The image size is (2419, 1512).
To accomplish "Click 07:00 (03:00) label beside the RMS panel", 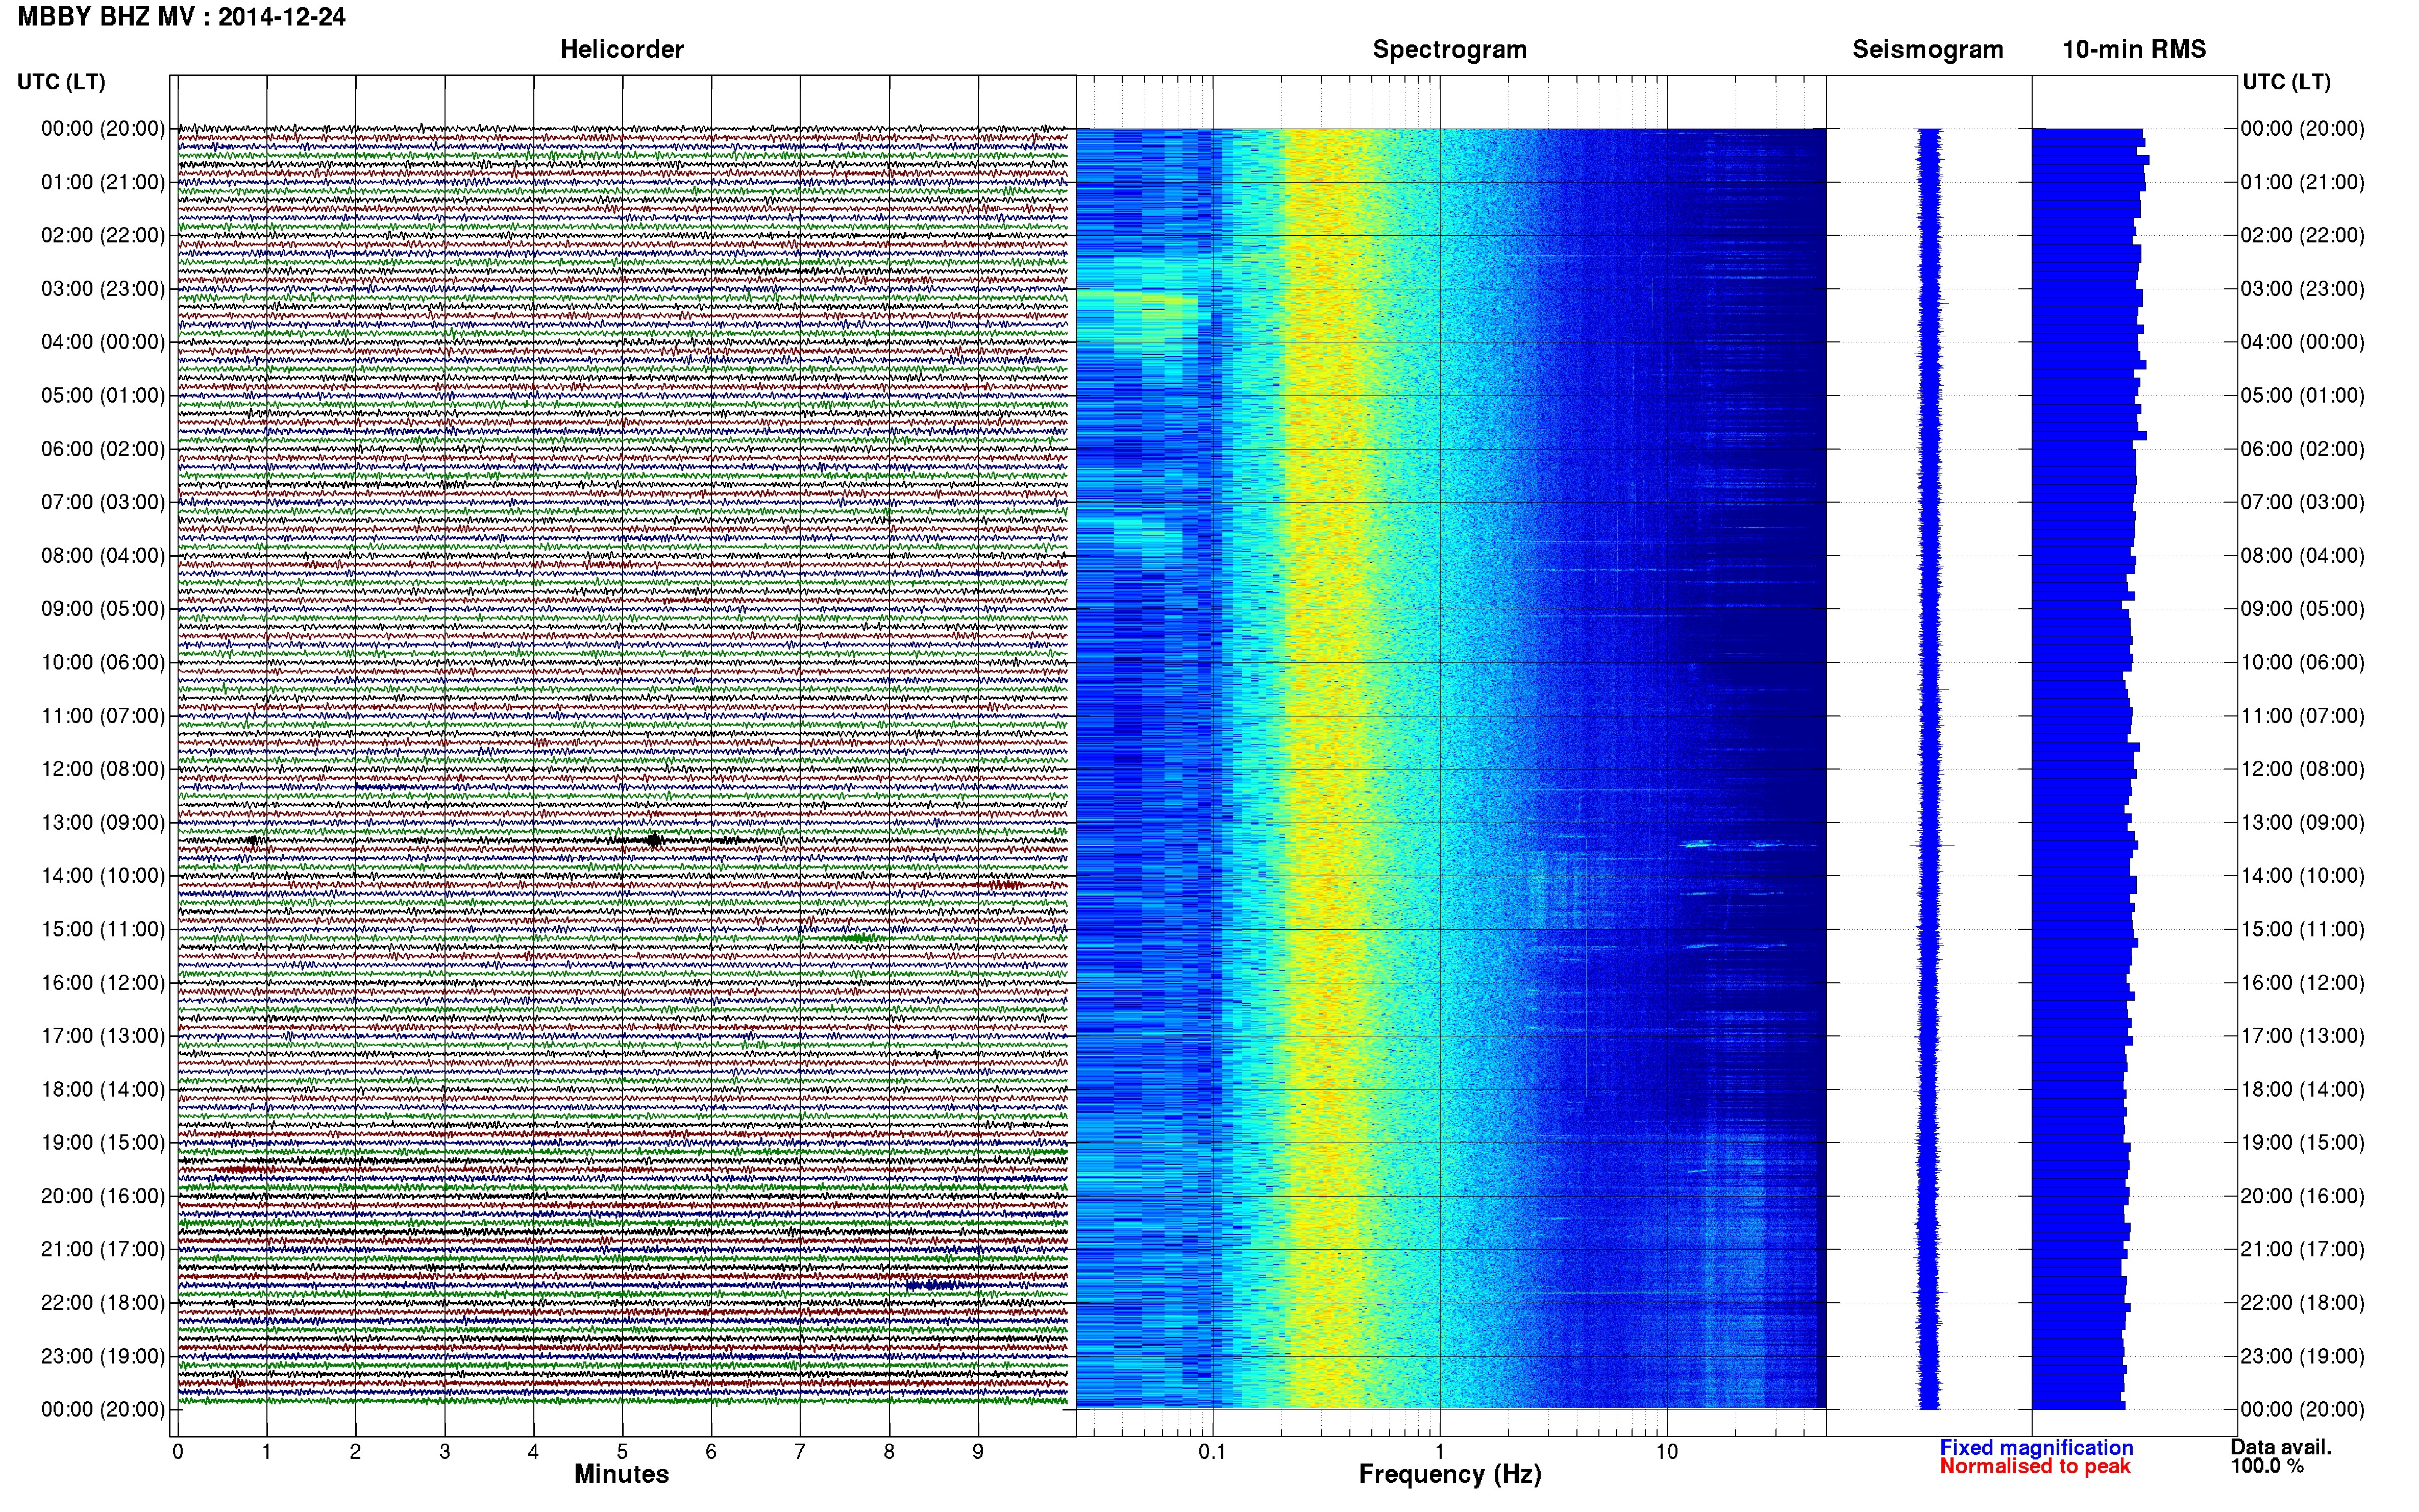I will (2302, 502).
